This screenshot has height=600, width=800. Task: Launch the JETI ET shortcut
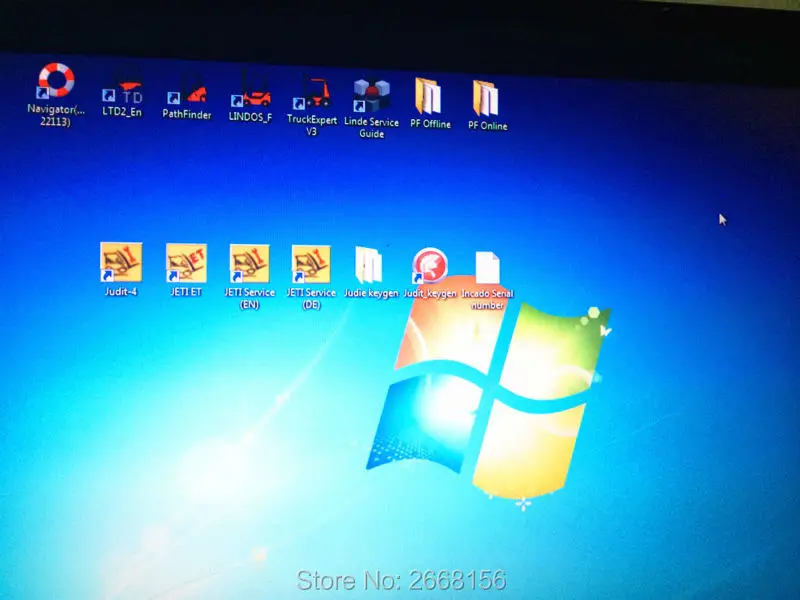point(186,263)
